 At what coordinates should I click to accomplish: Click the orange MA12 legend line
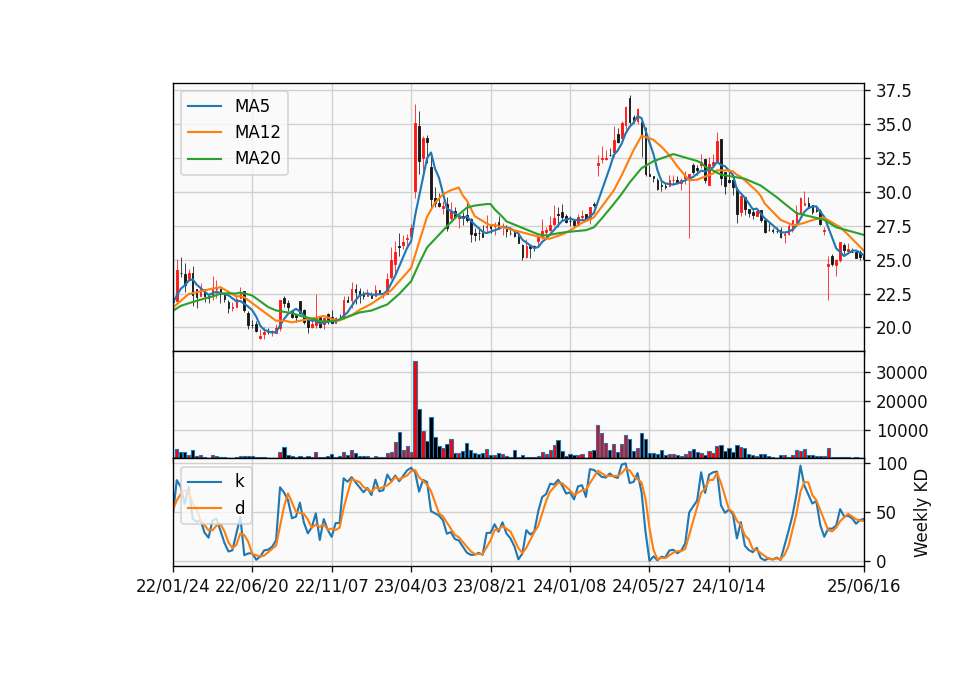(x=204, y=132)
